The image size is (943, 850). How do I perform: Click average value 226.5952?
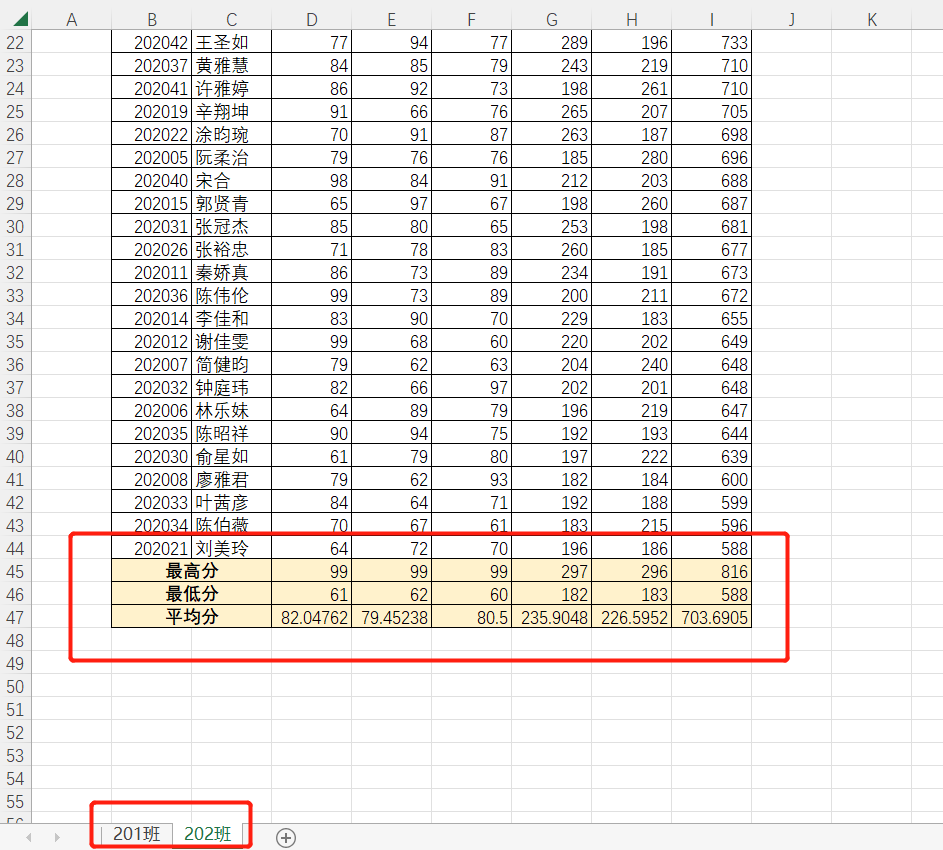point(631,617)
